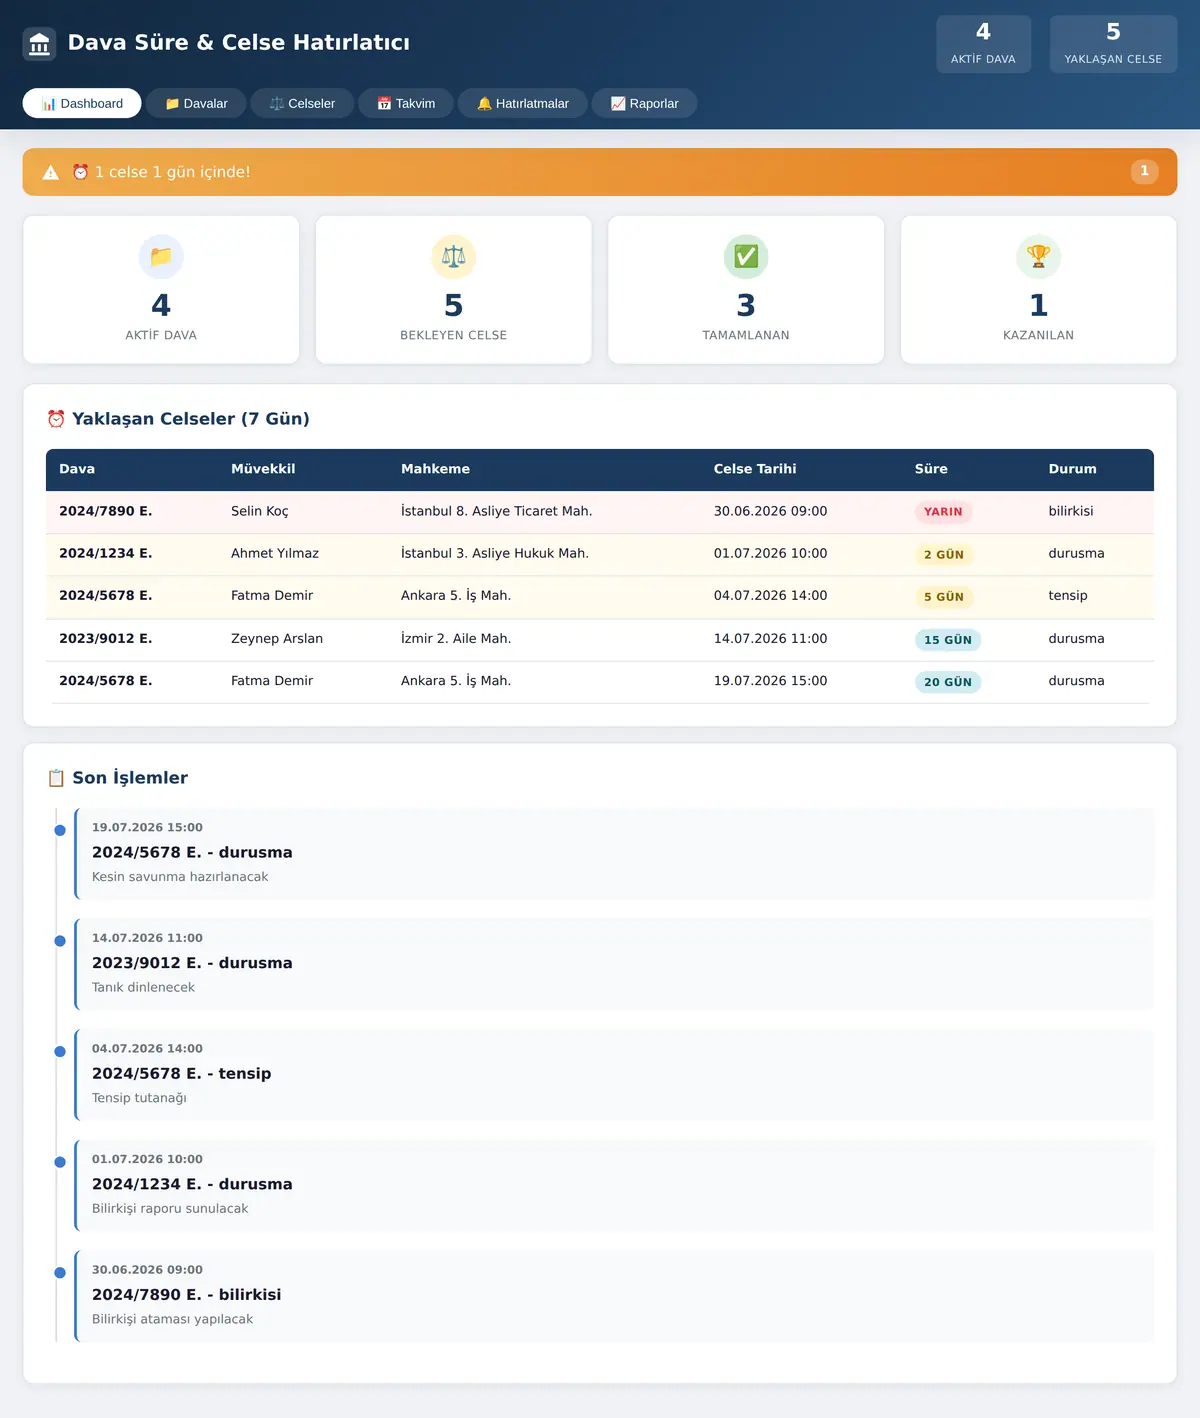Click the 2 GÜN badge in the table
Image resolution: width=1200 pixels, height=1418 pixels.
pyautogui.click(x=944, y=554)
